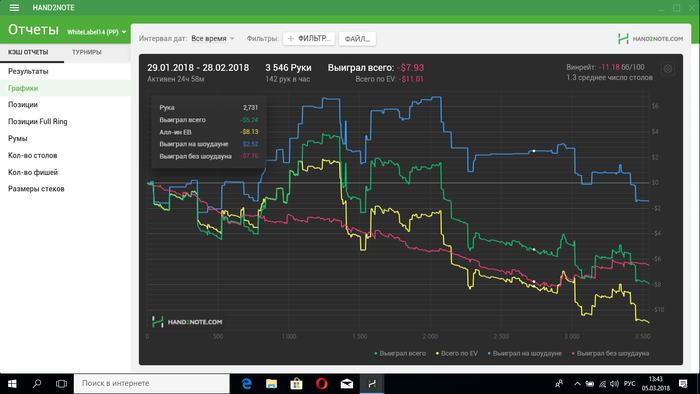Viewport: 700px width, 394px height.
Task: Select Hand2Note app icon in taskbar
Action: point(372,384)
